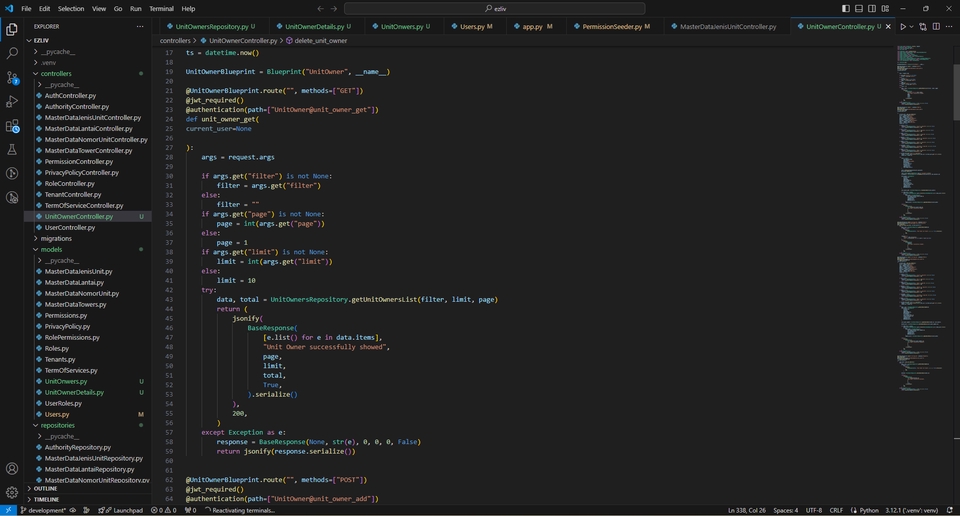Viewport: 960px width, 516px height.
Task: Toggle the secondary side bar visibility
Action: tap(872, 9)
